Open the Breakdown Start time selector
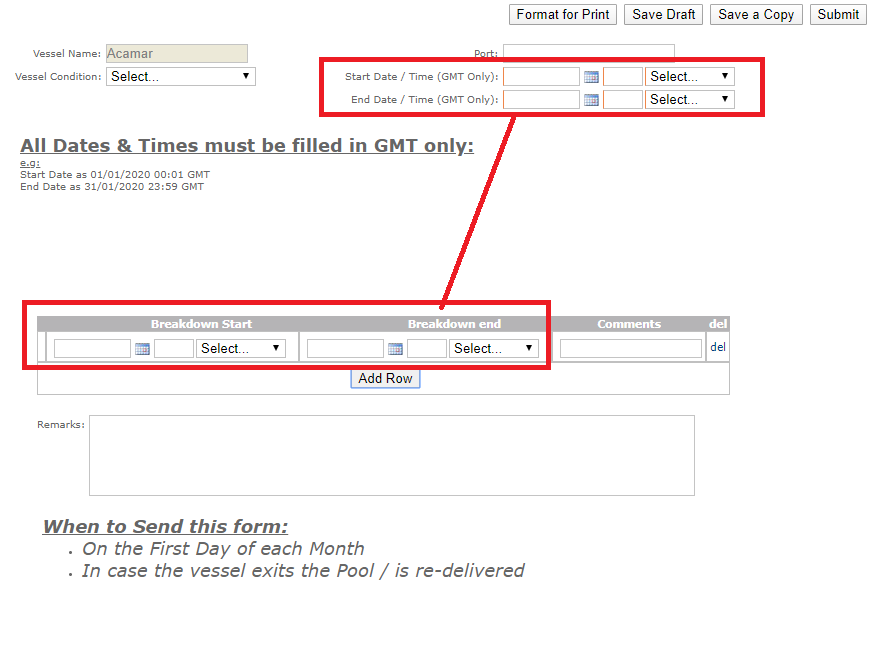This screenshot has height=647, width=876. click(240, 348)
